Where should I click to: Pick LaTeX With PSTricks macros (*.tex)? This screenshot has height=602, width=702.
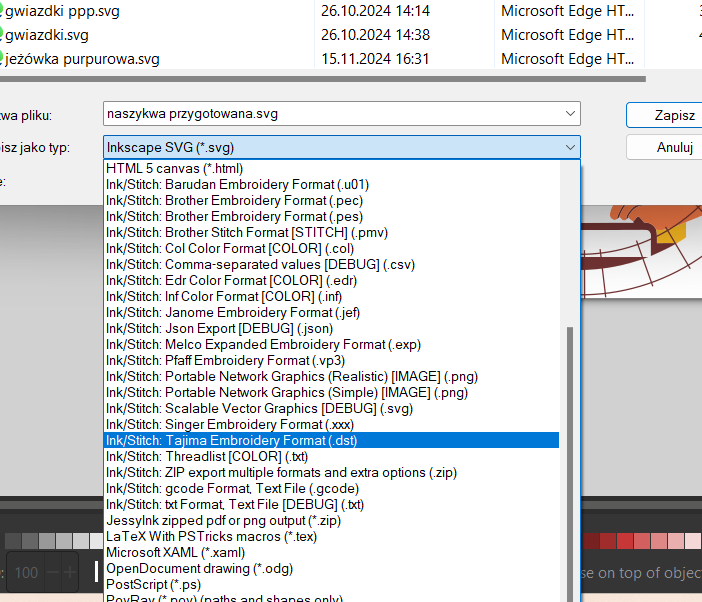click(x=331, y=537)
